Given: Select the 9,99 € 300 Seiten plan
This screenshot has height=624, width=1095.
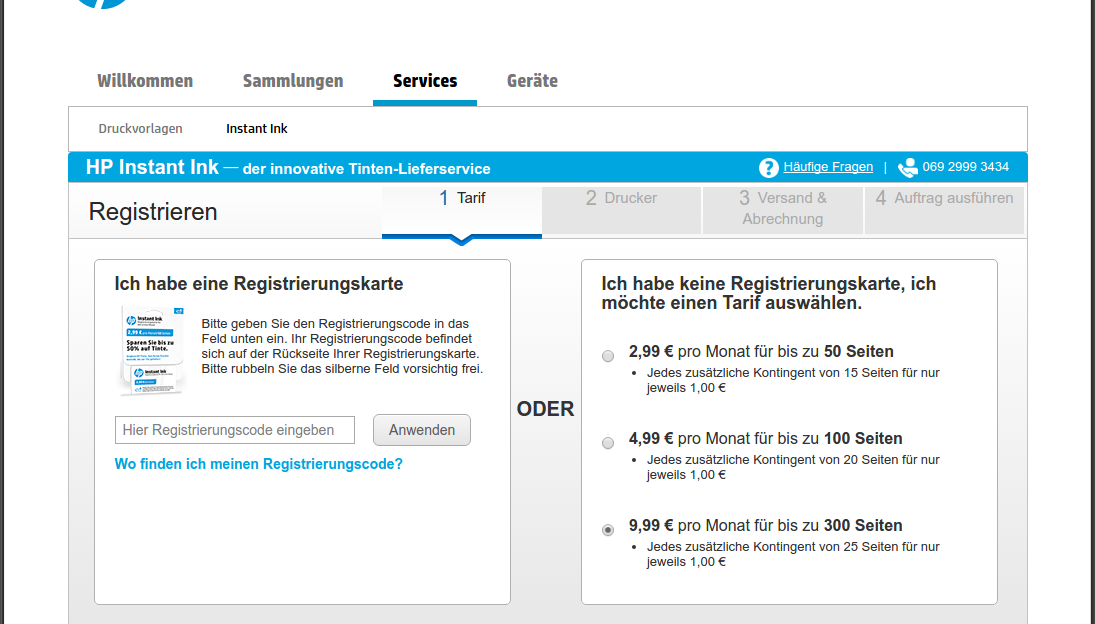Looking at the screenshot, I should click(x=608, y=530).
